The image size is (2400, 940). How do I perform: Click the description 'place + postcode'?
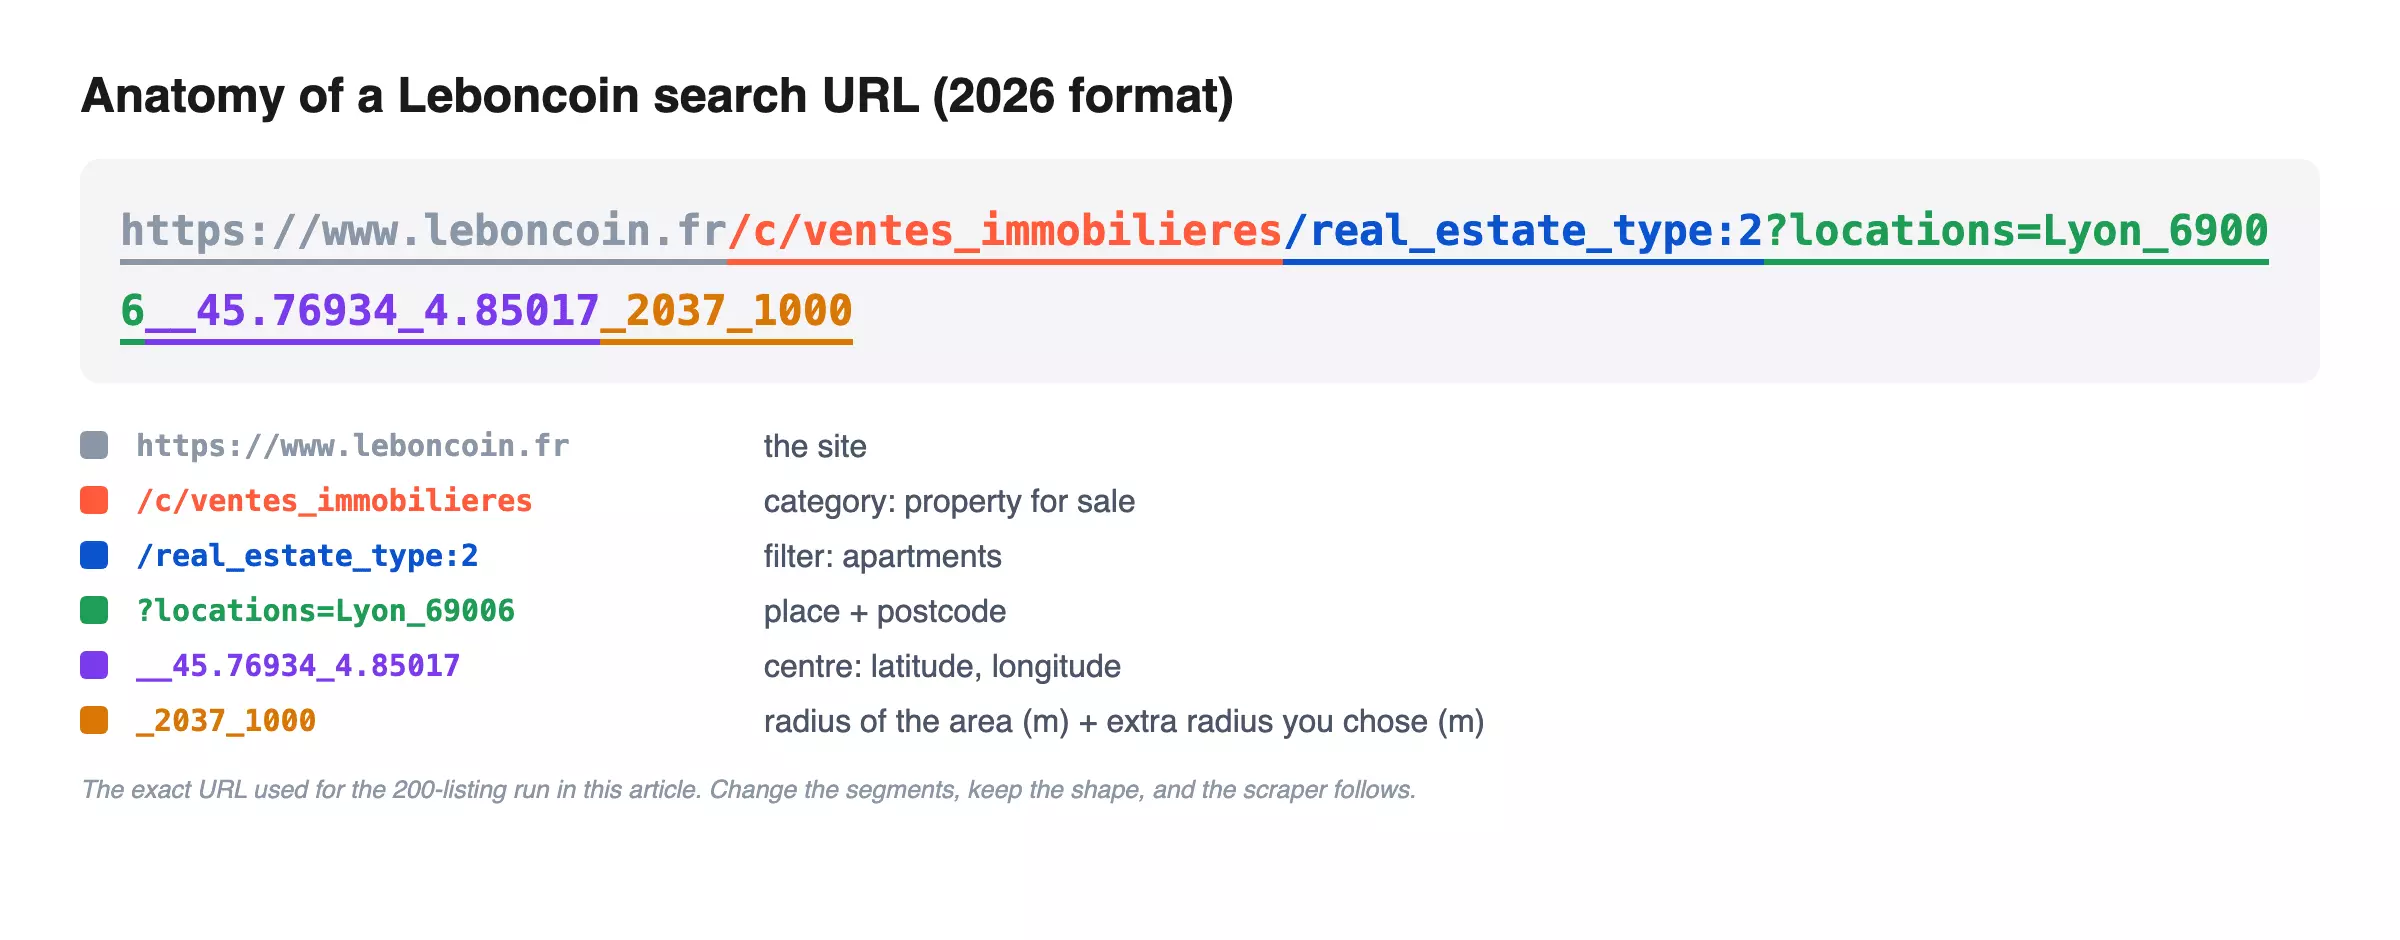[885, 611]
